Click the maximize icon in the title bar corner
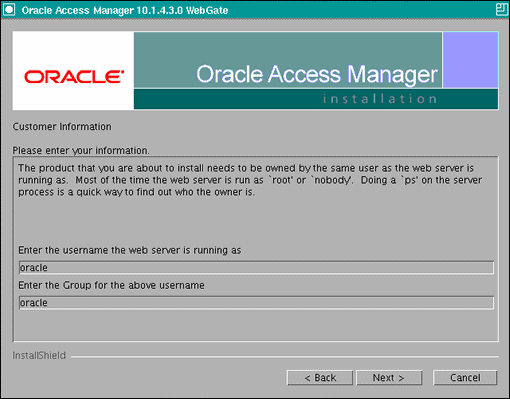 tap(501, 9)
